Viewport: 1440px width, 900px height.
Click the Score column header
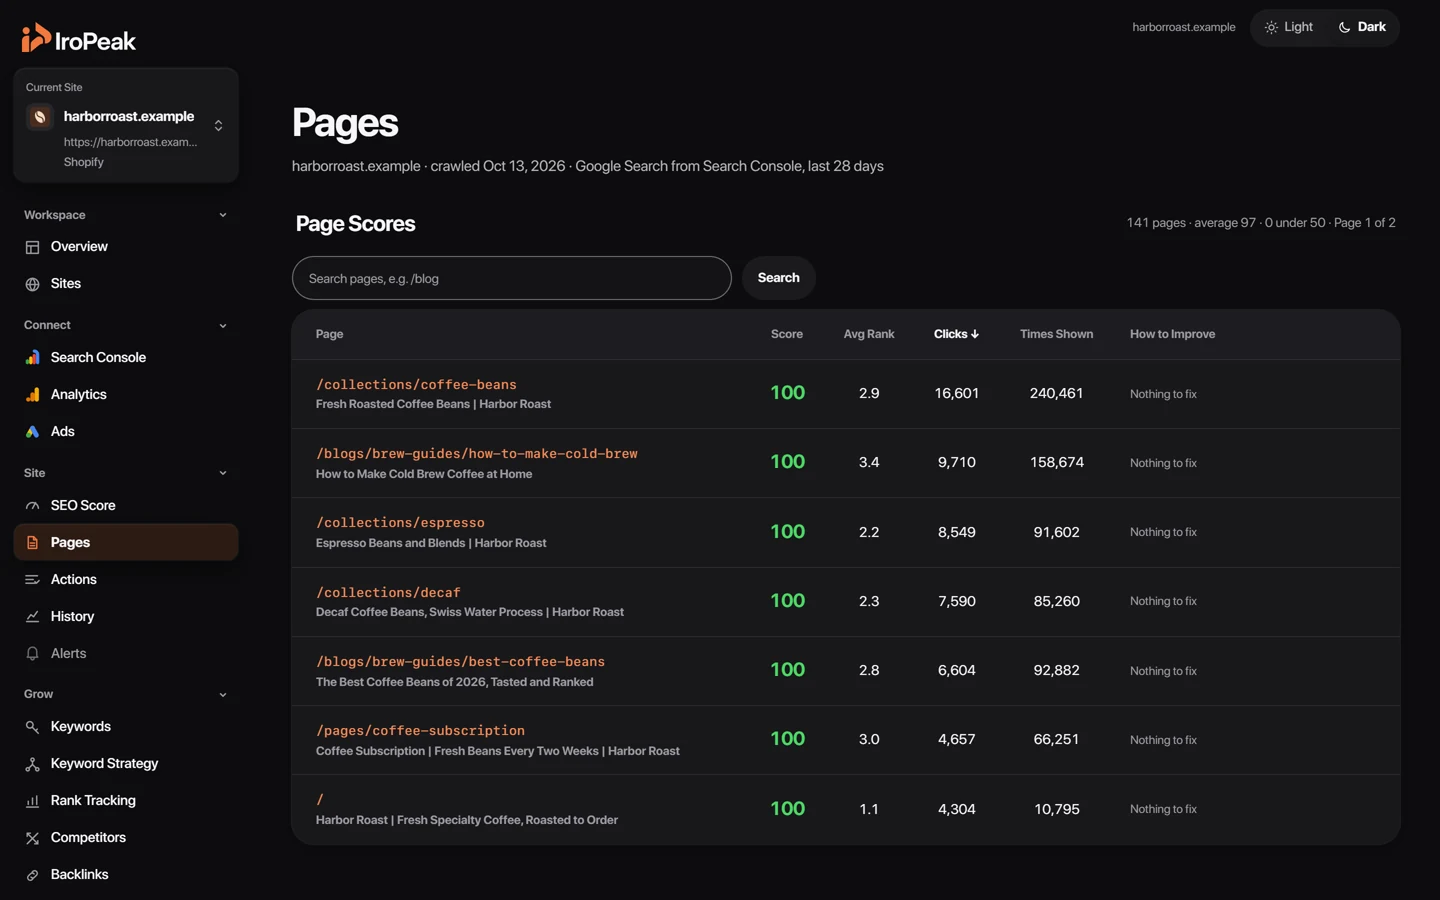pyautogui.click(x=787, y=334)
